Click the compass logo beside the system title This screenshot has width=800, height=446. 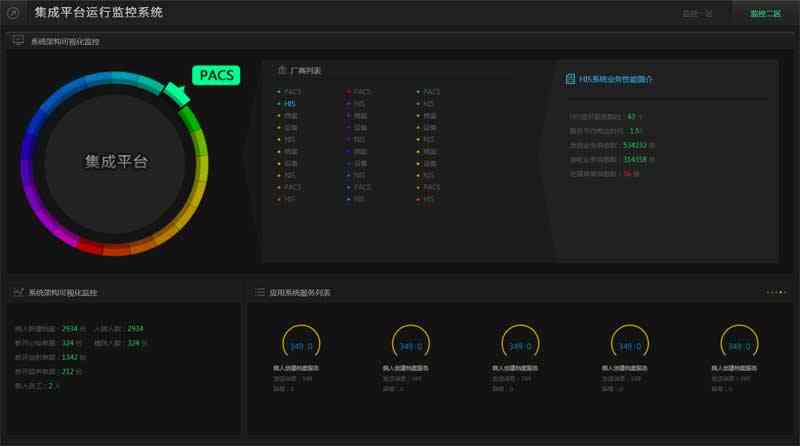pyautogui.click(x=14, y=13)
